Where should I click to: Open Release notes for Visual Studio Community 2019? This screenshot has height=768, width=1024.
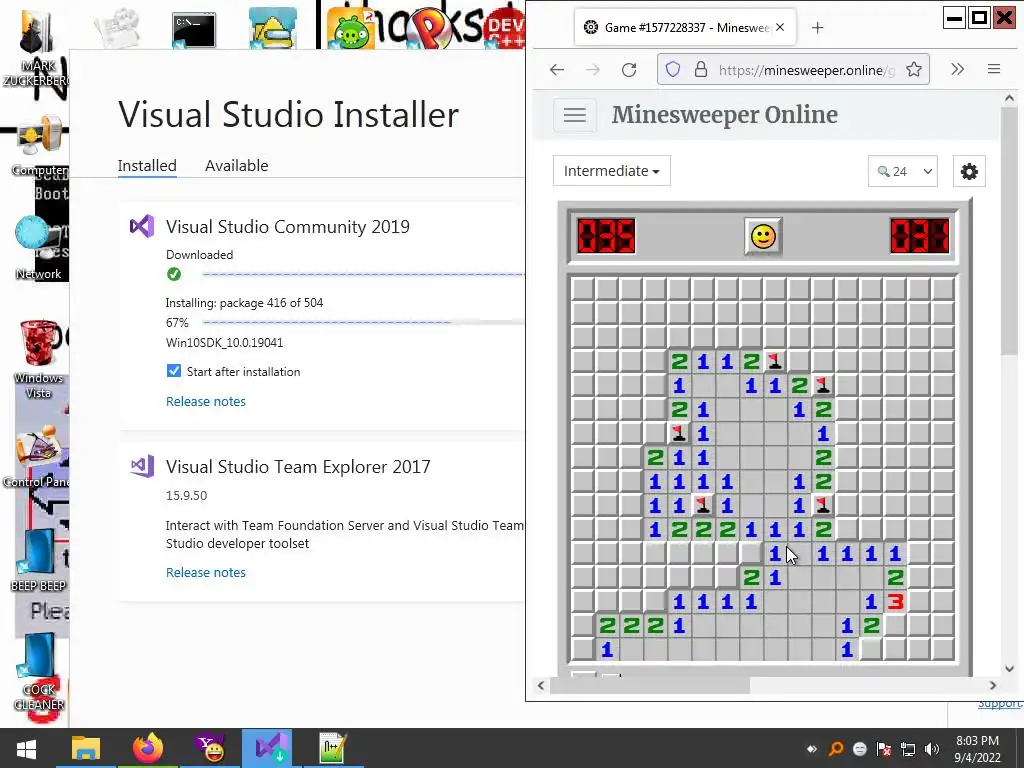coord(206,401)
